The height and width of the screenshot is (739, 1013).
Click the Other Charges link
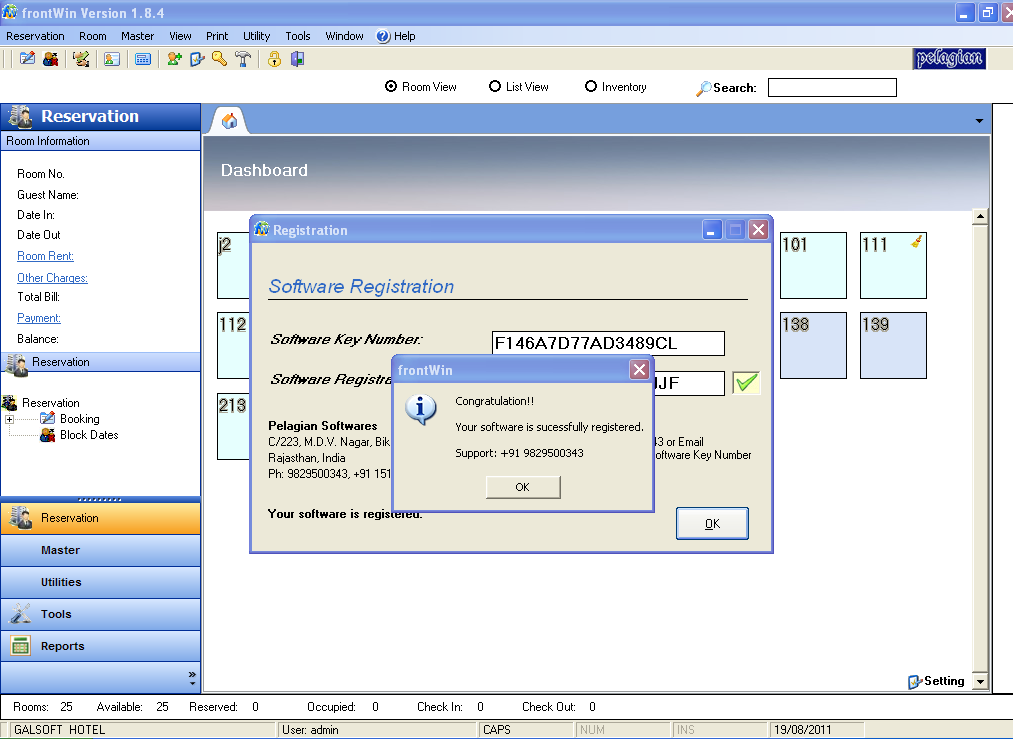pyautogui.click(x=52, y=278)
